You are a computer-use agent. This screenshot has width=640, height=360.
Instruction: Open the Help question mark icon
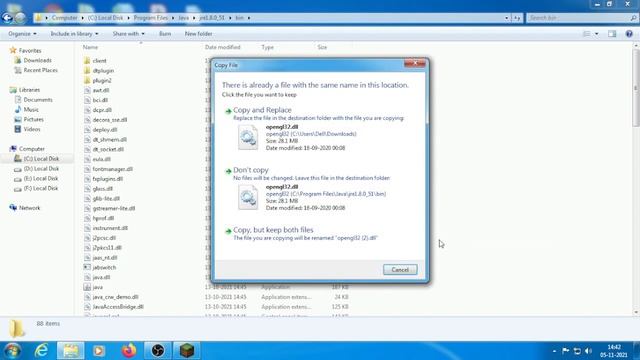(x=629, y=34)
